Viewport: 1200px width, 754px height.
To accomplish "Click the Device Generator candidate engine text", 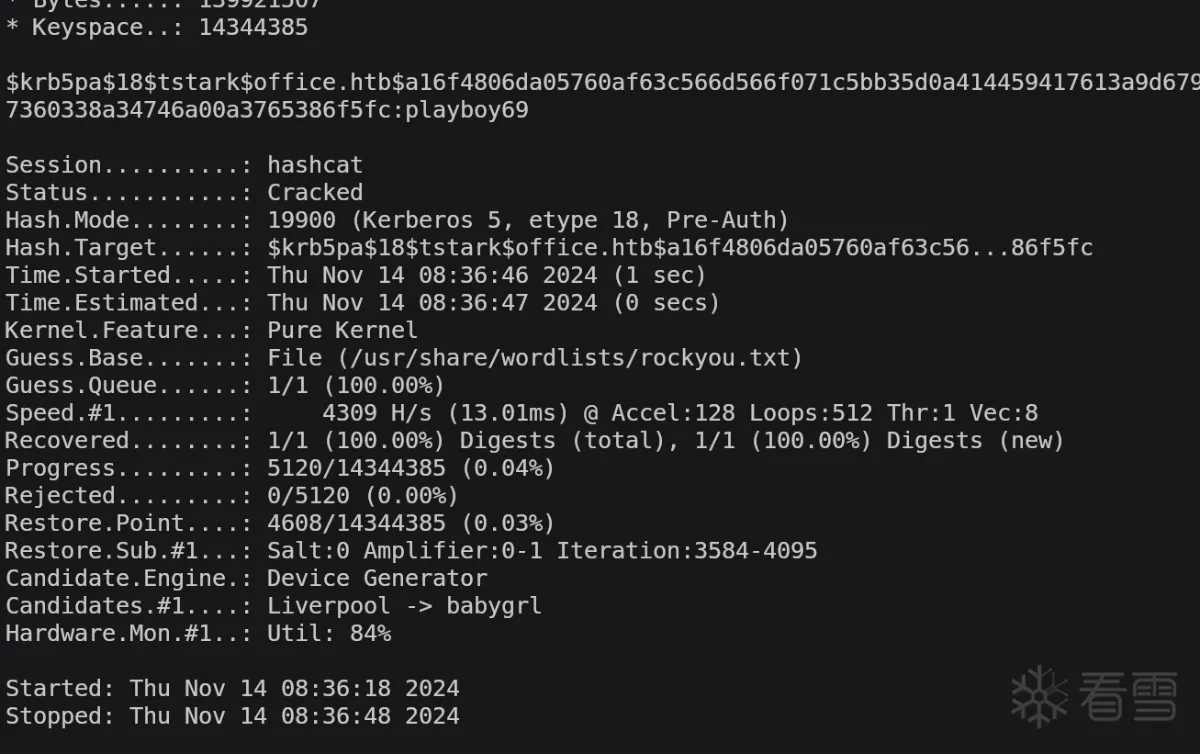I will pyautogui.click(x=376, y=578).
